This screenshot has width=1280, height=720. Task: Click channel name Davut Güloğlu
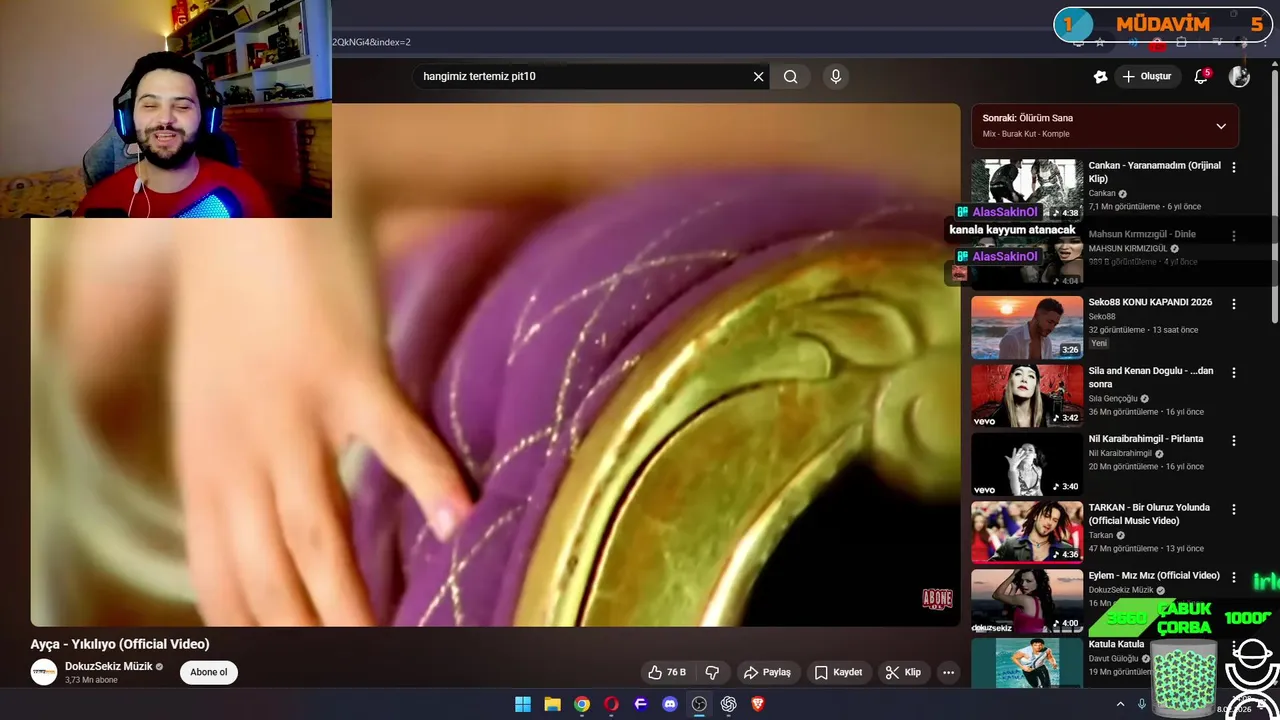coord(1115,659)
